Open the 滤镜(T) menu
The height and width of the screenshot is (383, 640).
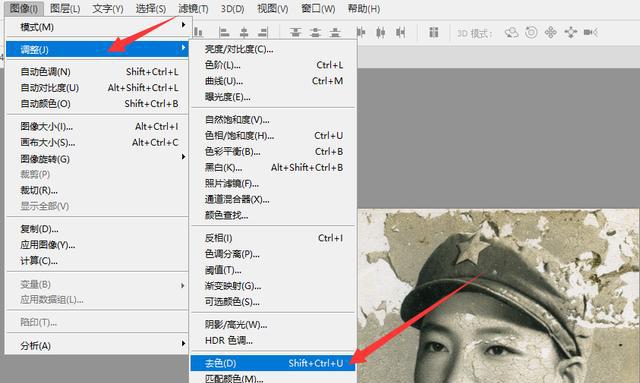click(193, 8)
